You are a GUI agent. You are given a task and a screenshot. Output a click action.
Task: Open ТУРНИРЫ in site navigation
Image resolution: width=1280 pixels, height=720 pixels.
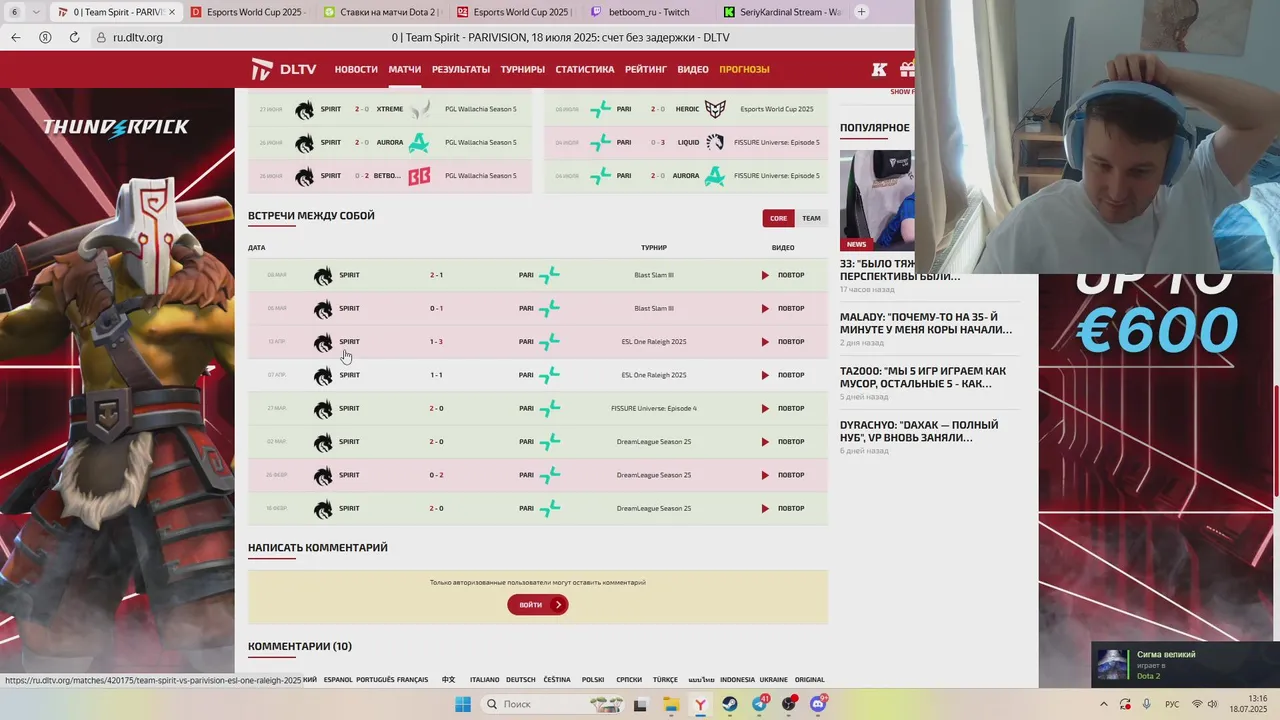[523, 70]
